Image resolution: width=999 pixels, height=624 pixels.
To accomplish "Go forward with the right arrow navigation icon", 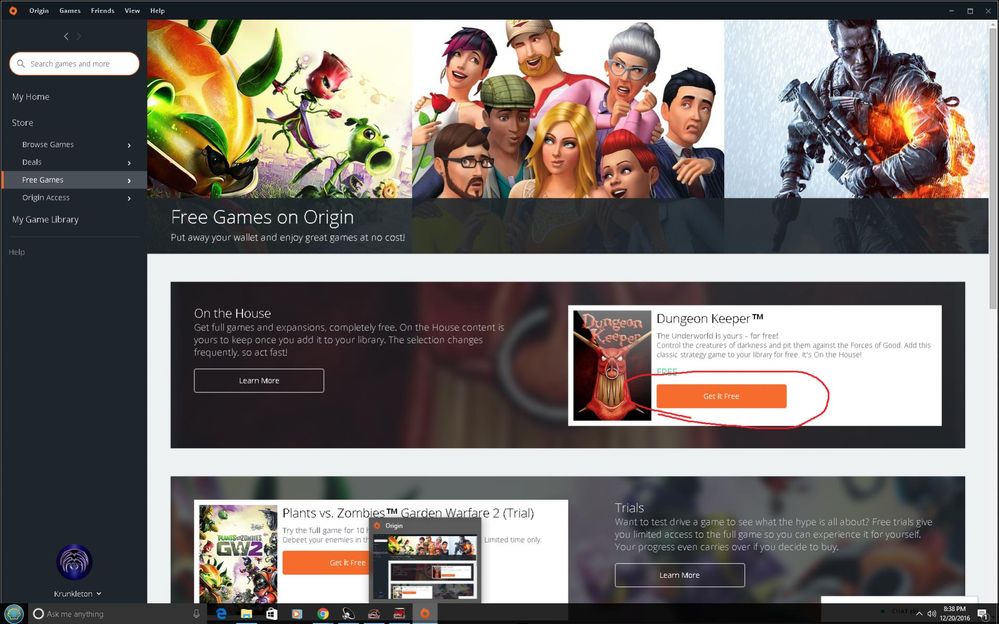I will click(79, 36).
